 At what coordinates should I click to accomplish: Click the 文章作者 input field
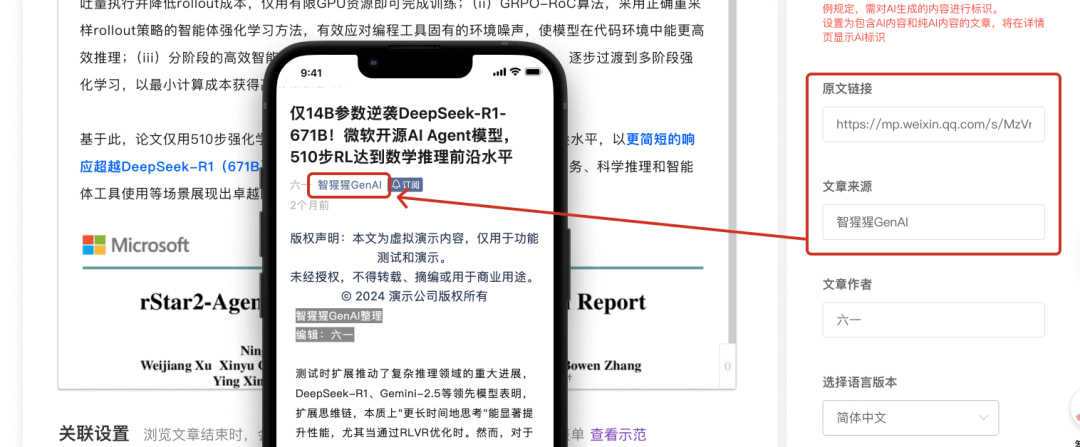(933, 320)
